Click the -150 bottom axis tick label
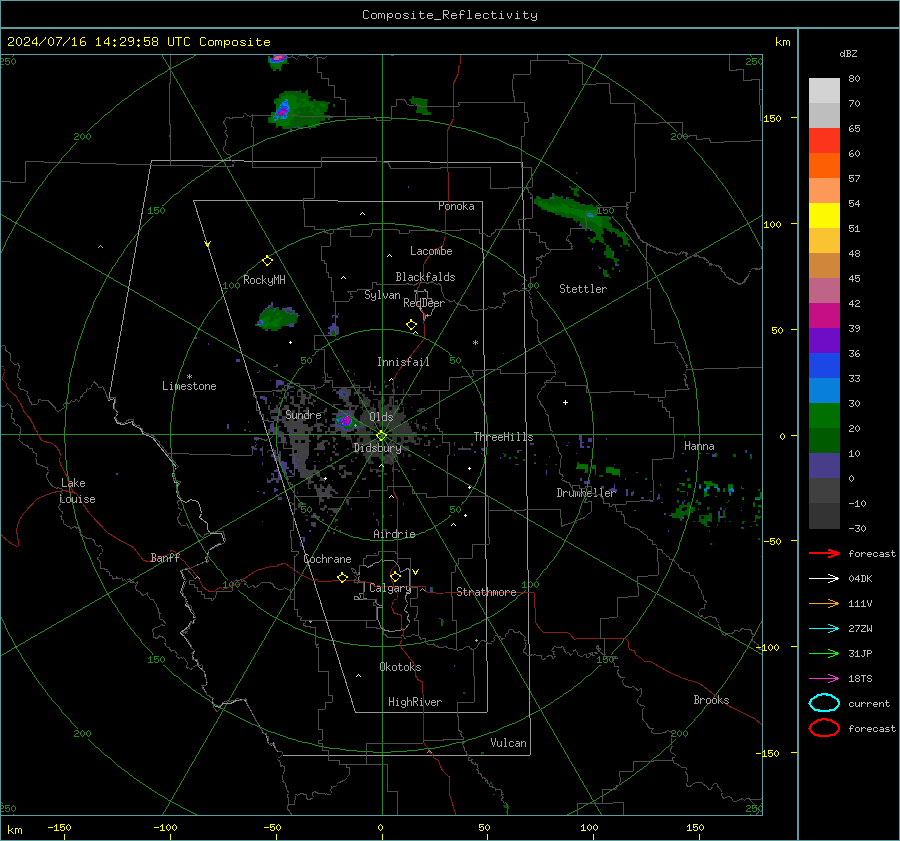 point(60,827)
